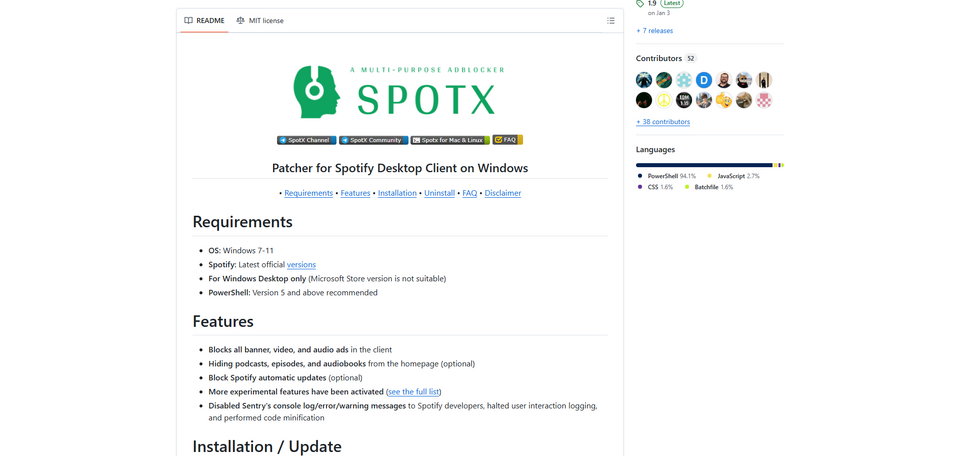Open the MIT license tab
Screen dimensions: 960x456
point(260,20)
